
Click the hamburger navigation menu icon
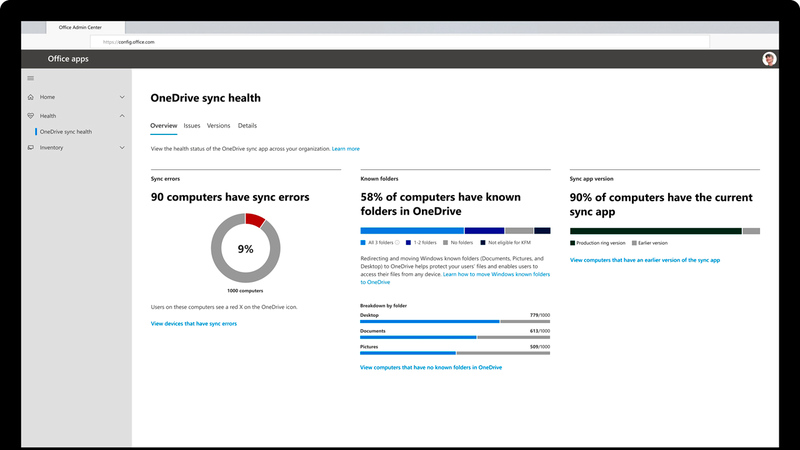pos(30,78)
